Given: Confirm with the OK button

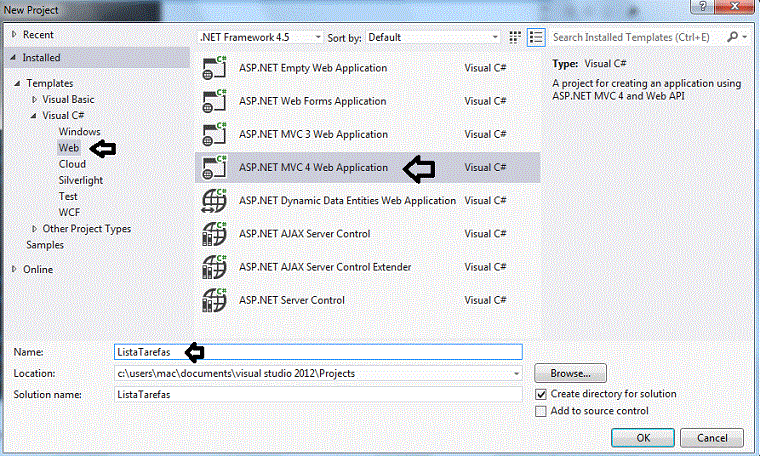Looking at the screenshot, I should coord(643,438).
